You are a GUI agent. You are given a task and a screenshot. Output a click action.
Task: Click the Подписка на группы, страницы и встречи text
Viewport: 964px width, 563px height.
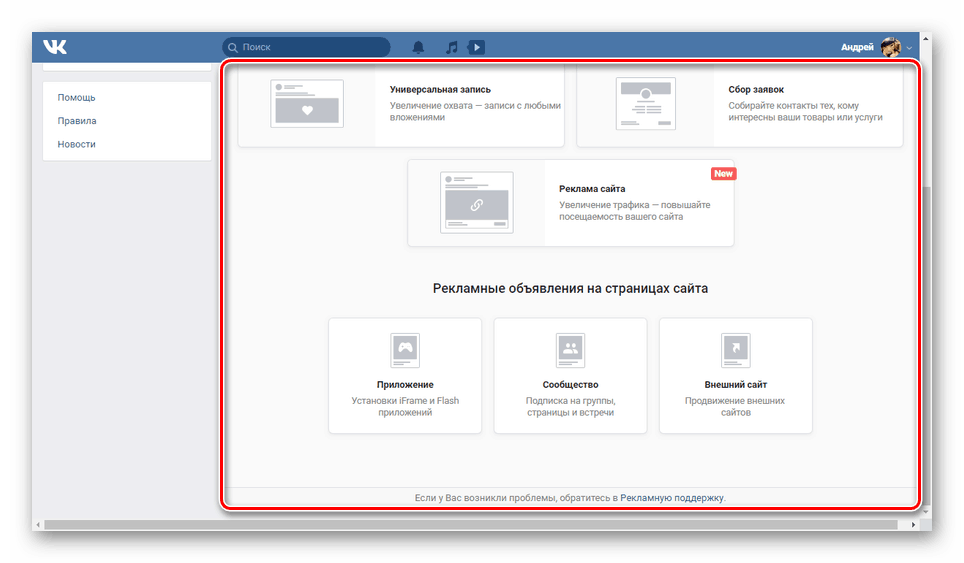pyautogui.click(x=571, y=406)
